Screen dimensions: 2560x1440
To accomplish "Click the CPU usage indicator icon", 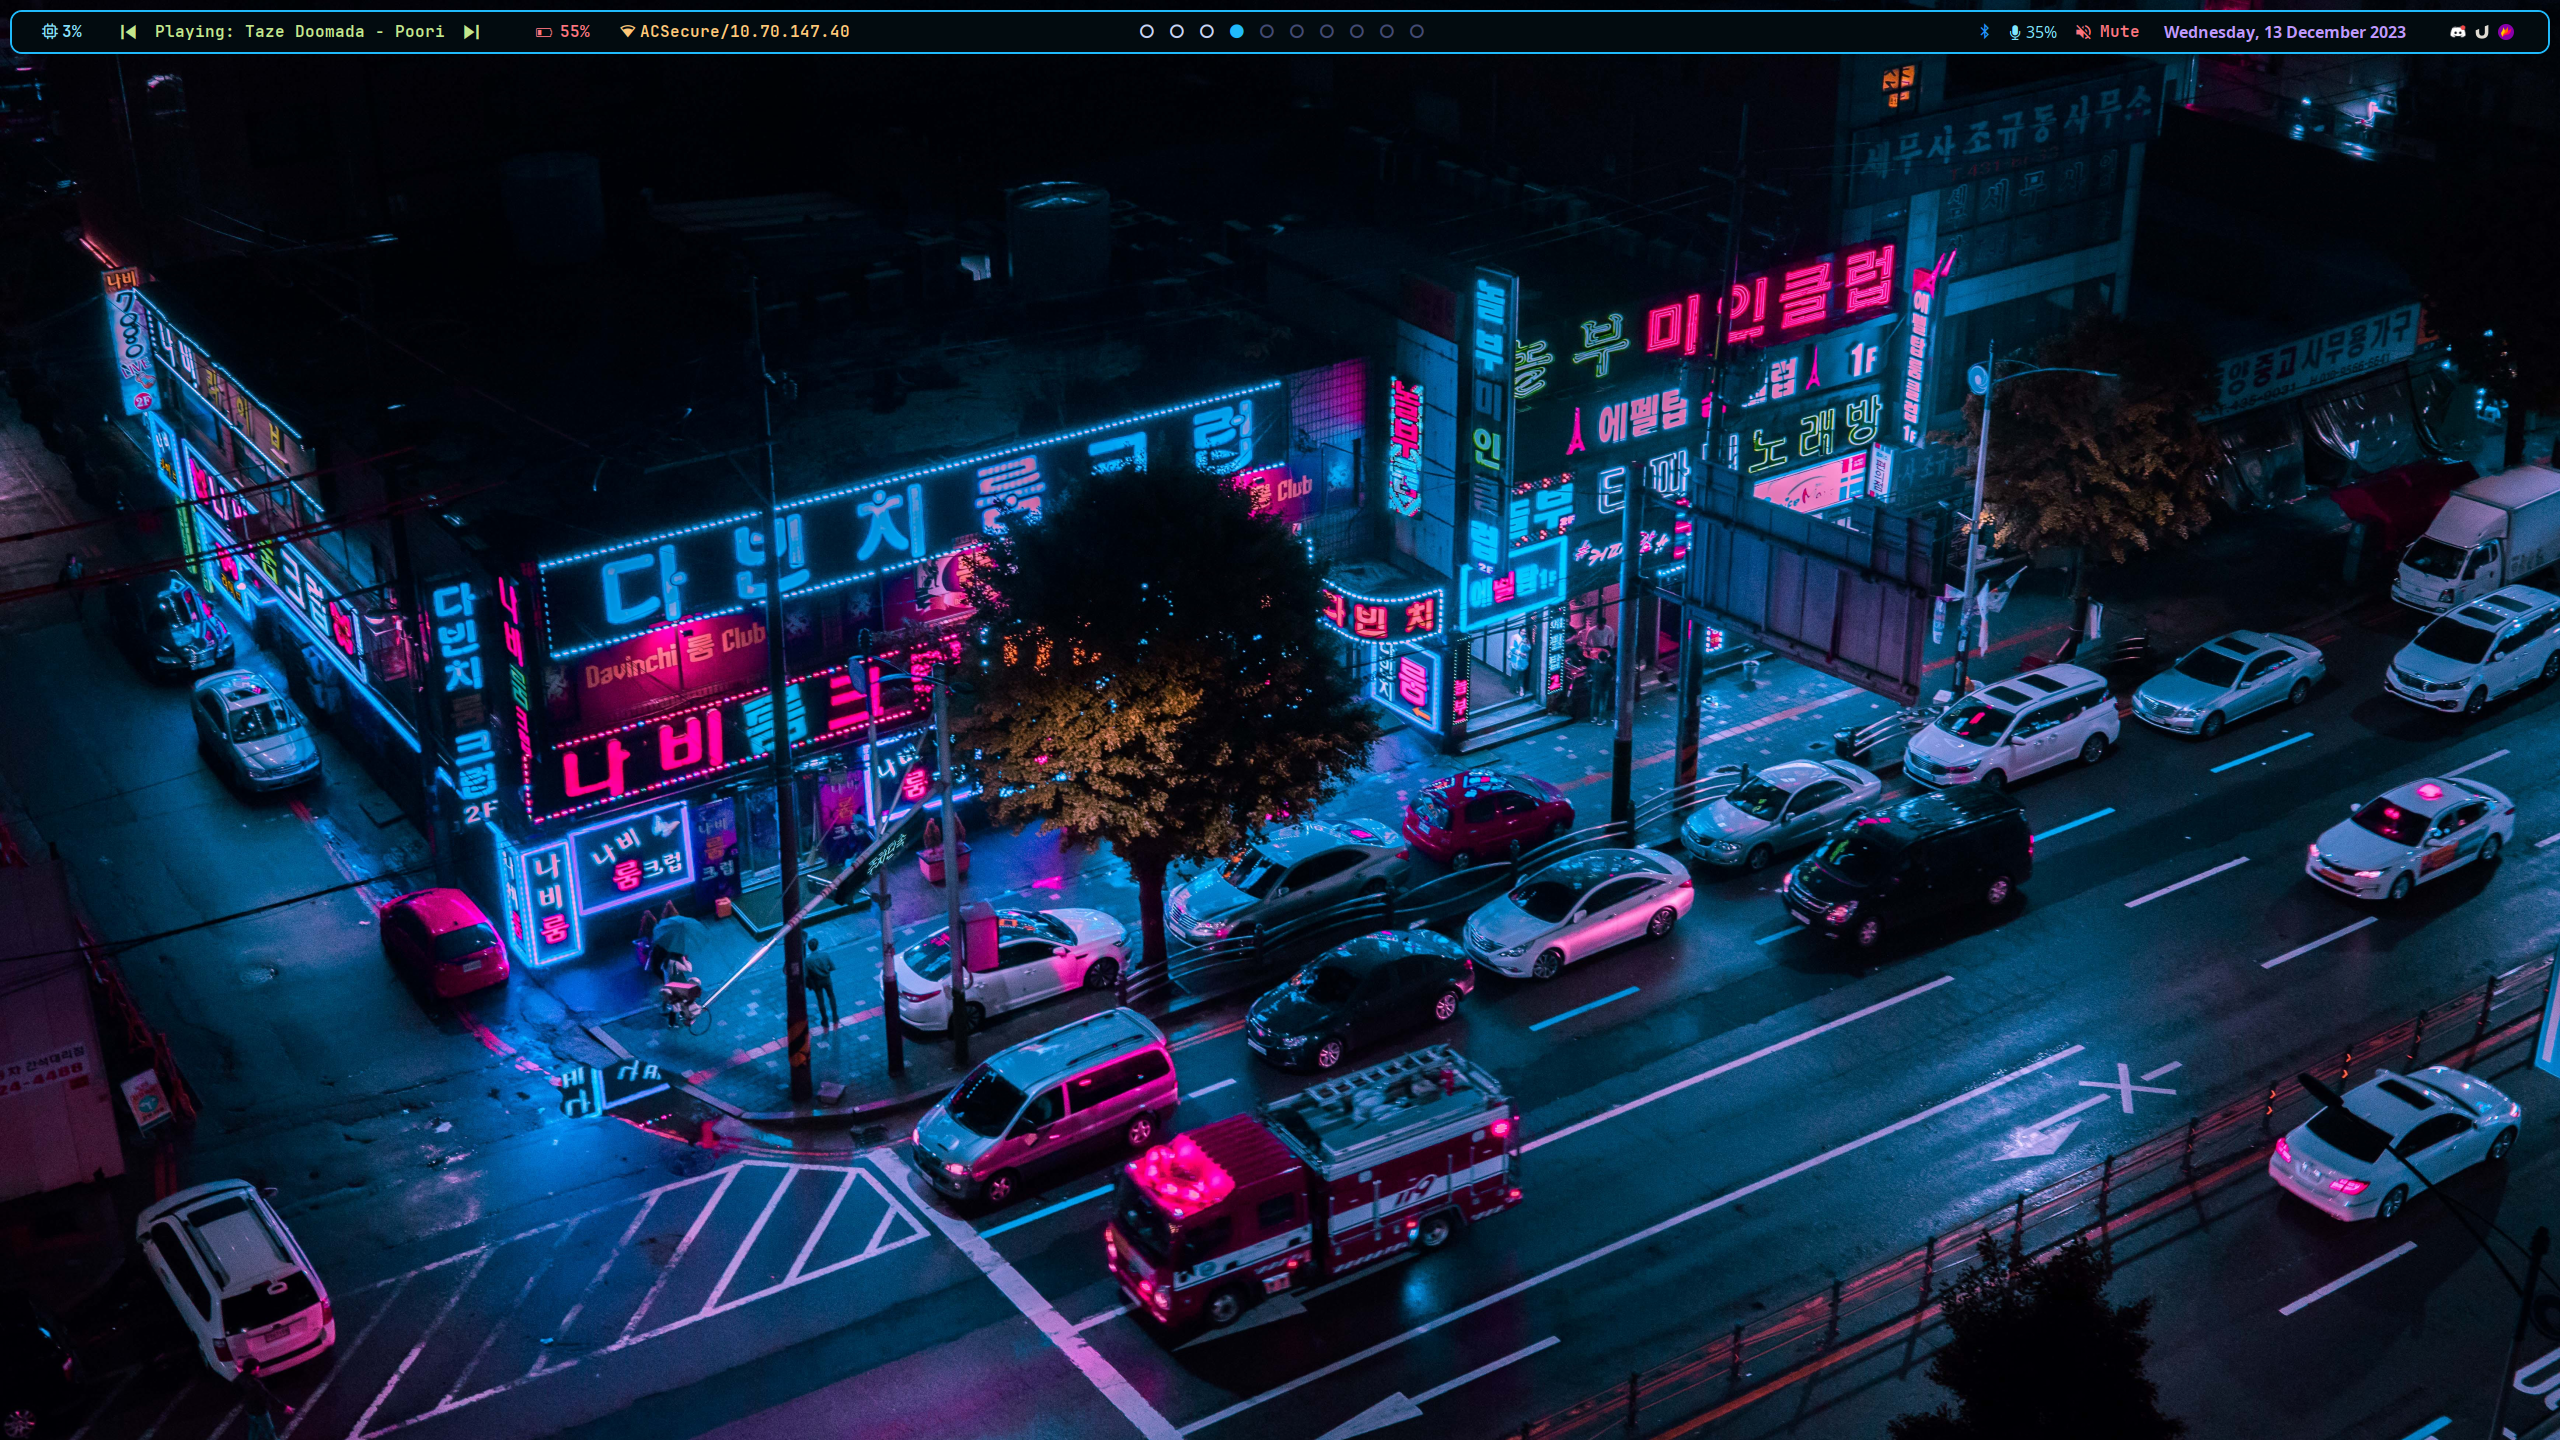I will coord(50,32).
